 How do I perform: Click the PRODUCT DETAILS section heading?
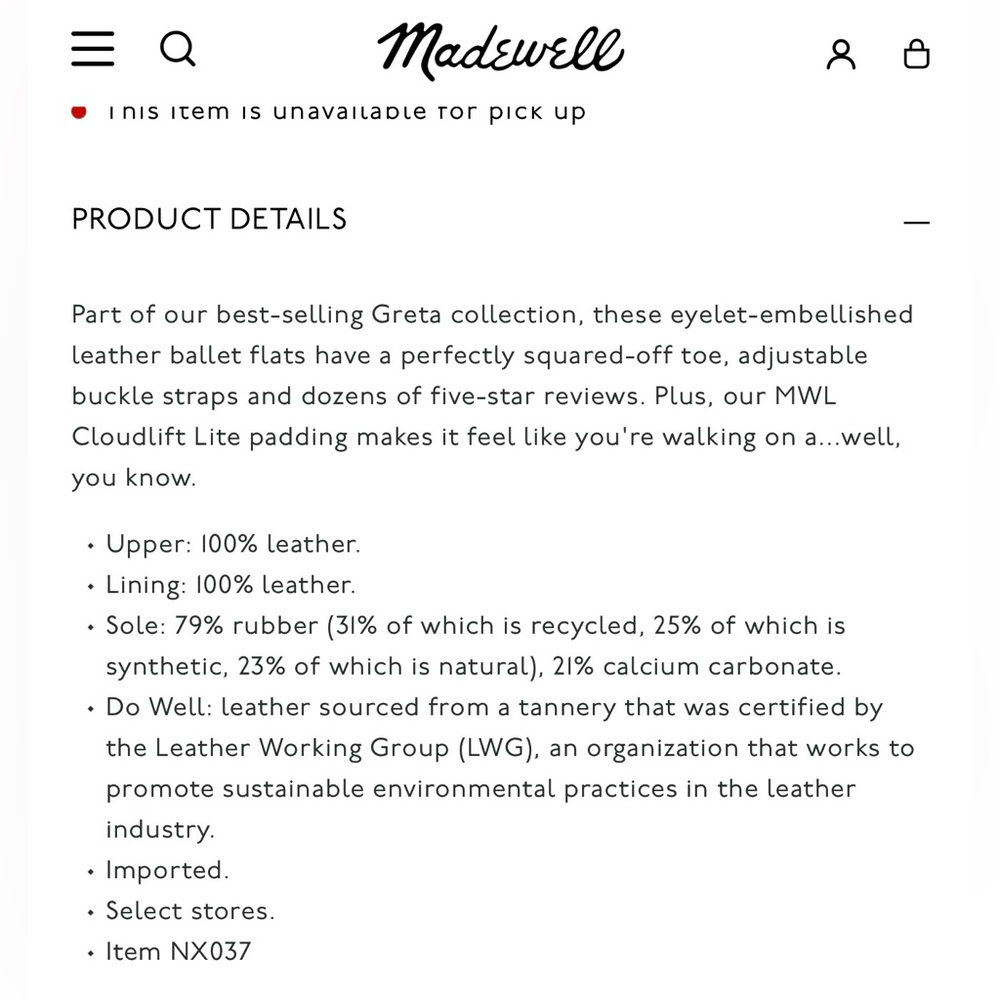209,219
